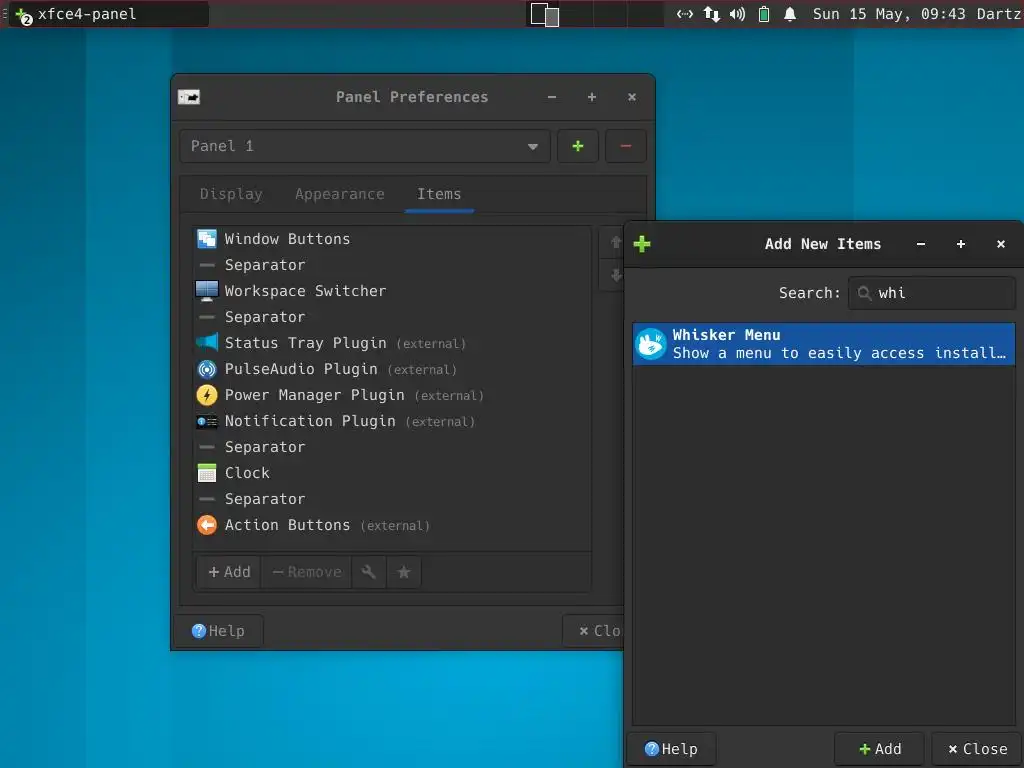1024x768 pixels.
Task: Click the Clock calendar icon
Action: (206, 473)
